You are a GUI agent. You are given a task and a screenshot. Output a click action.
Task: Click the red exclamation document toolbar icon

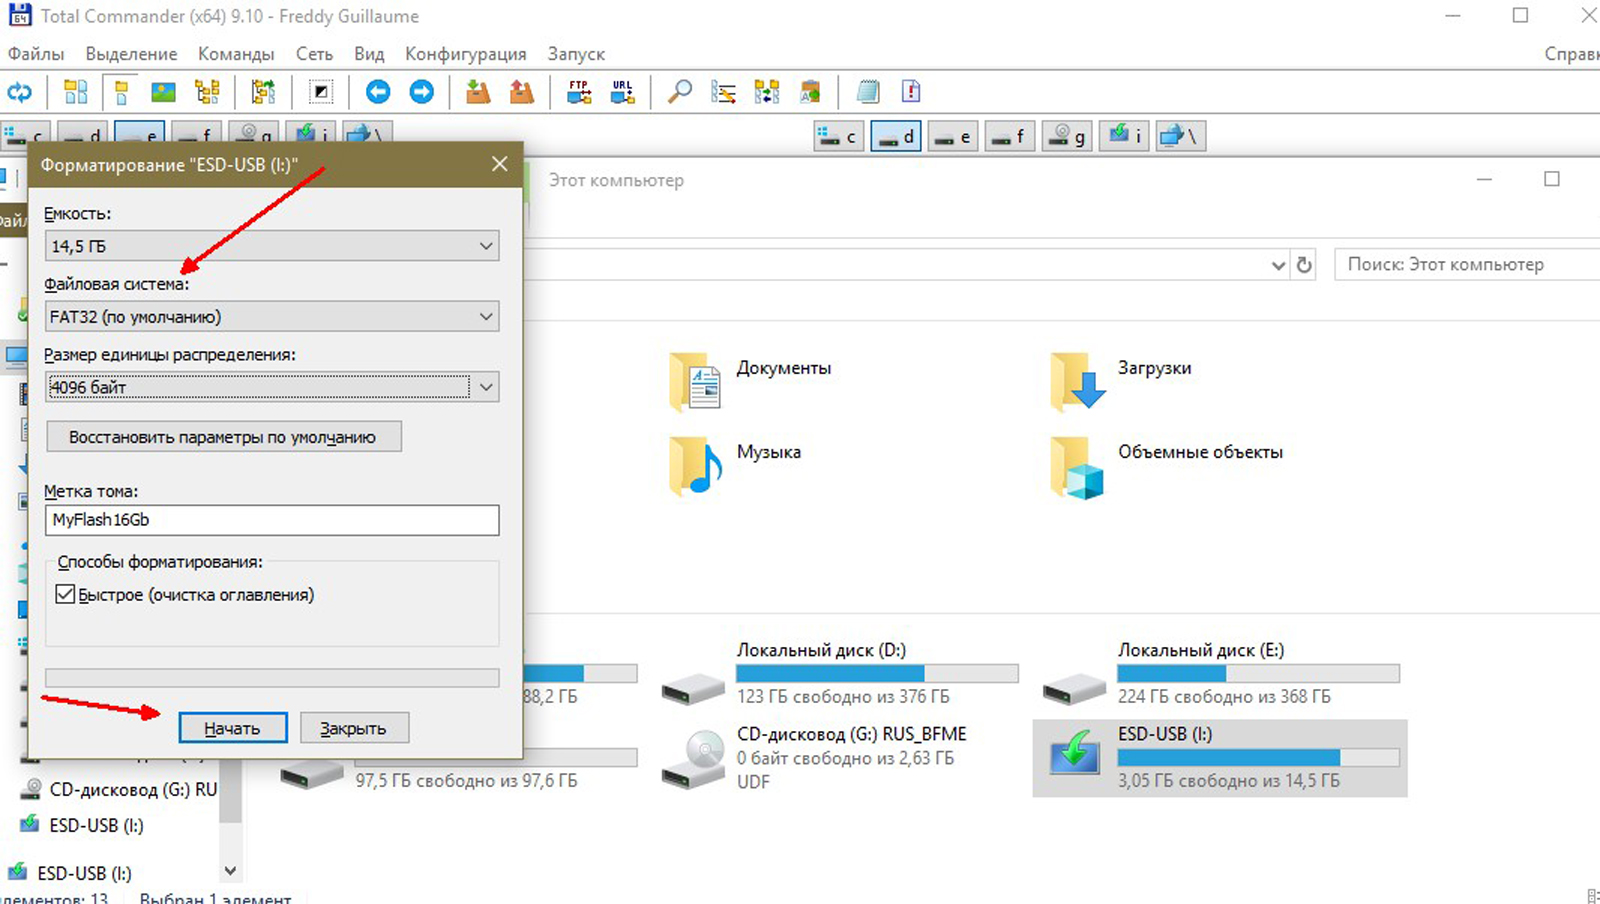click(911, 93)
